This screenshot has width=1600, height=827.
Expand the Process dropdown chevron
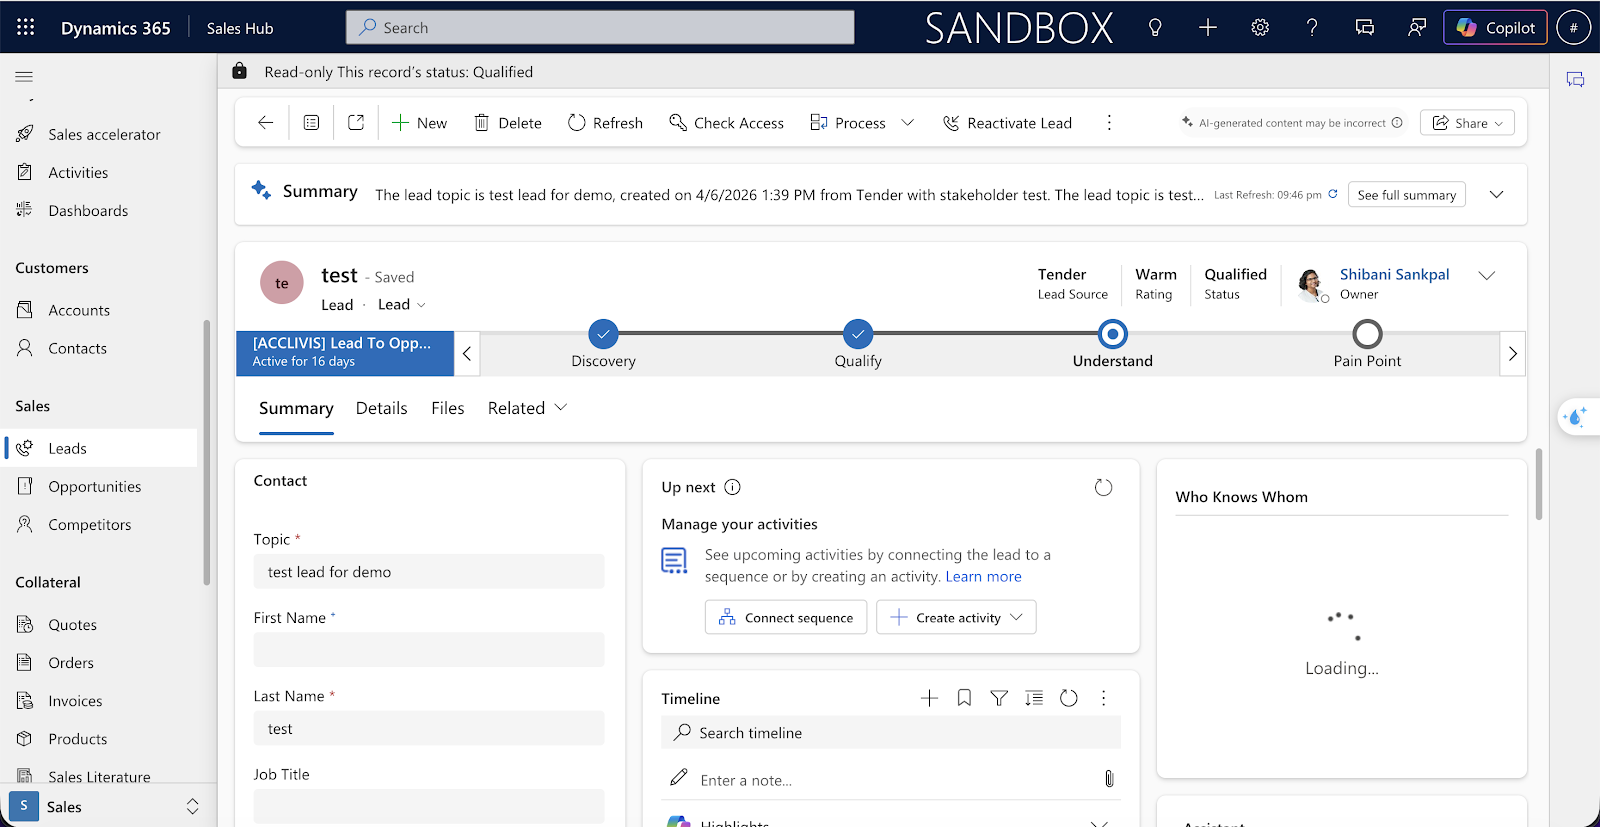(908, 122)
